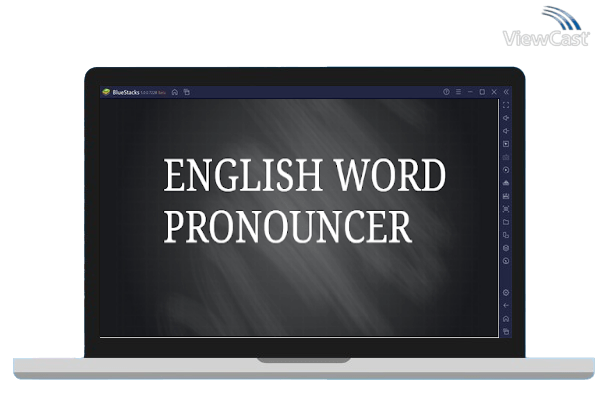Click the hexagon eco mode icon
The height and width of the screenshot is (414, 602).
pyautogui.click(x=506, y=248)
